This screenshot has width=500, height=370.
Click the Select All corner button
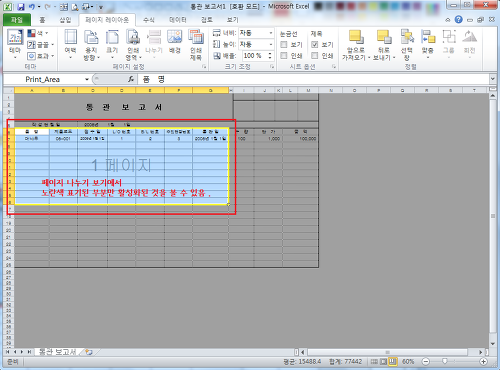tap(9, 90)
